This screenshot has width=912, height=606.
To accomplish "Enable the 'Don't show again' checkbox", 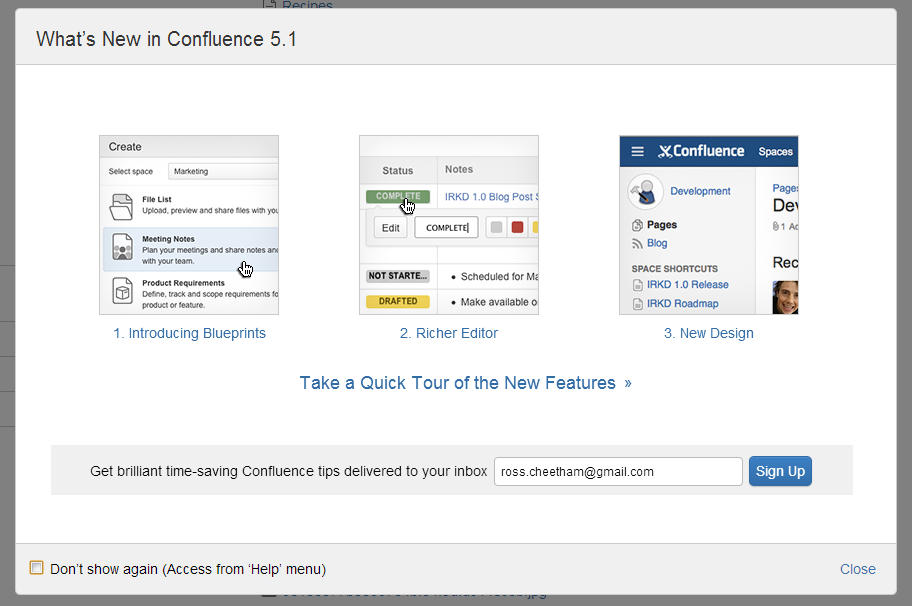I will tap(37, 568).
